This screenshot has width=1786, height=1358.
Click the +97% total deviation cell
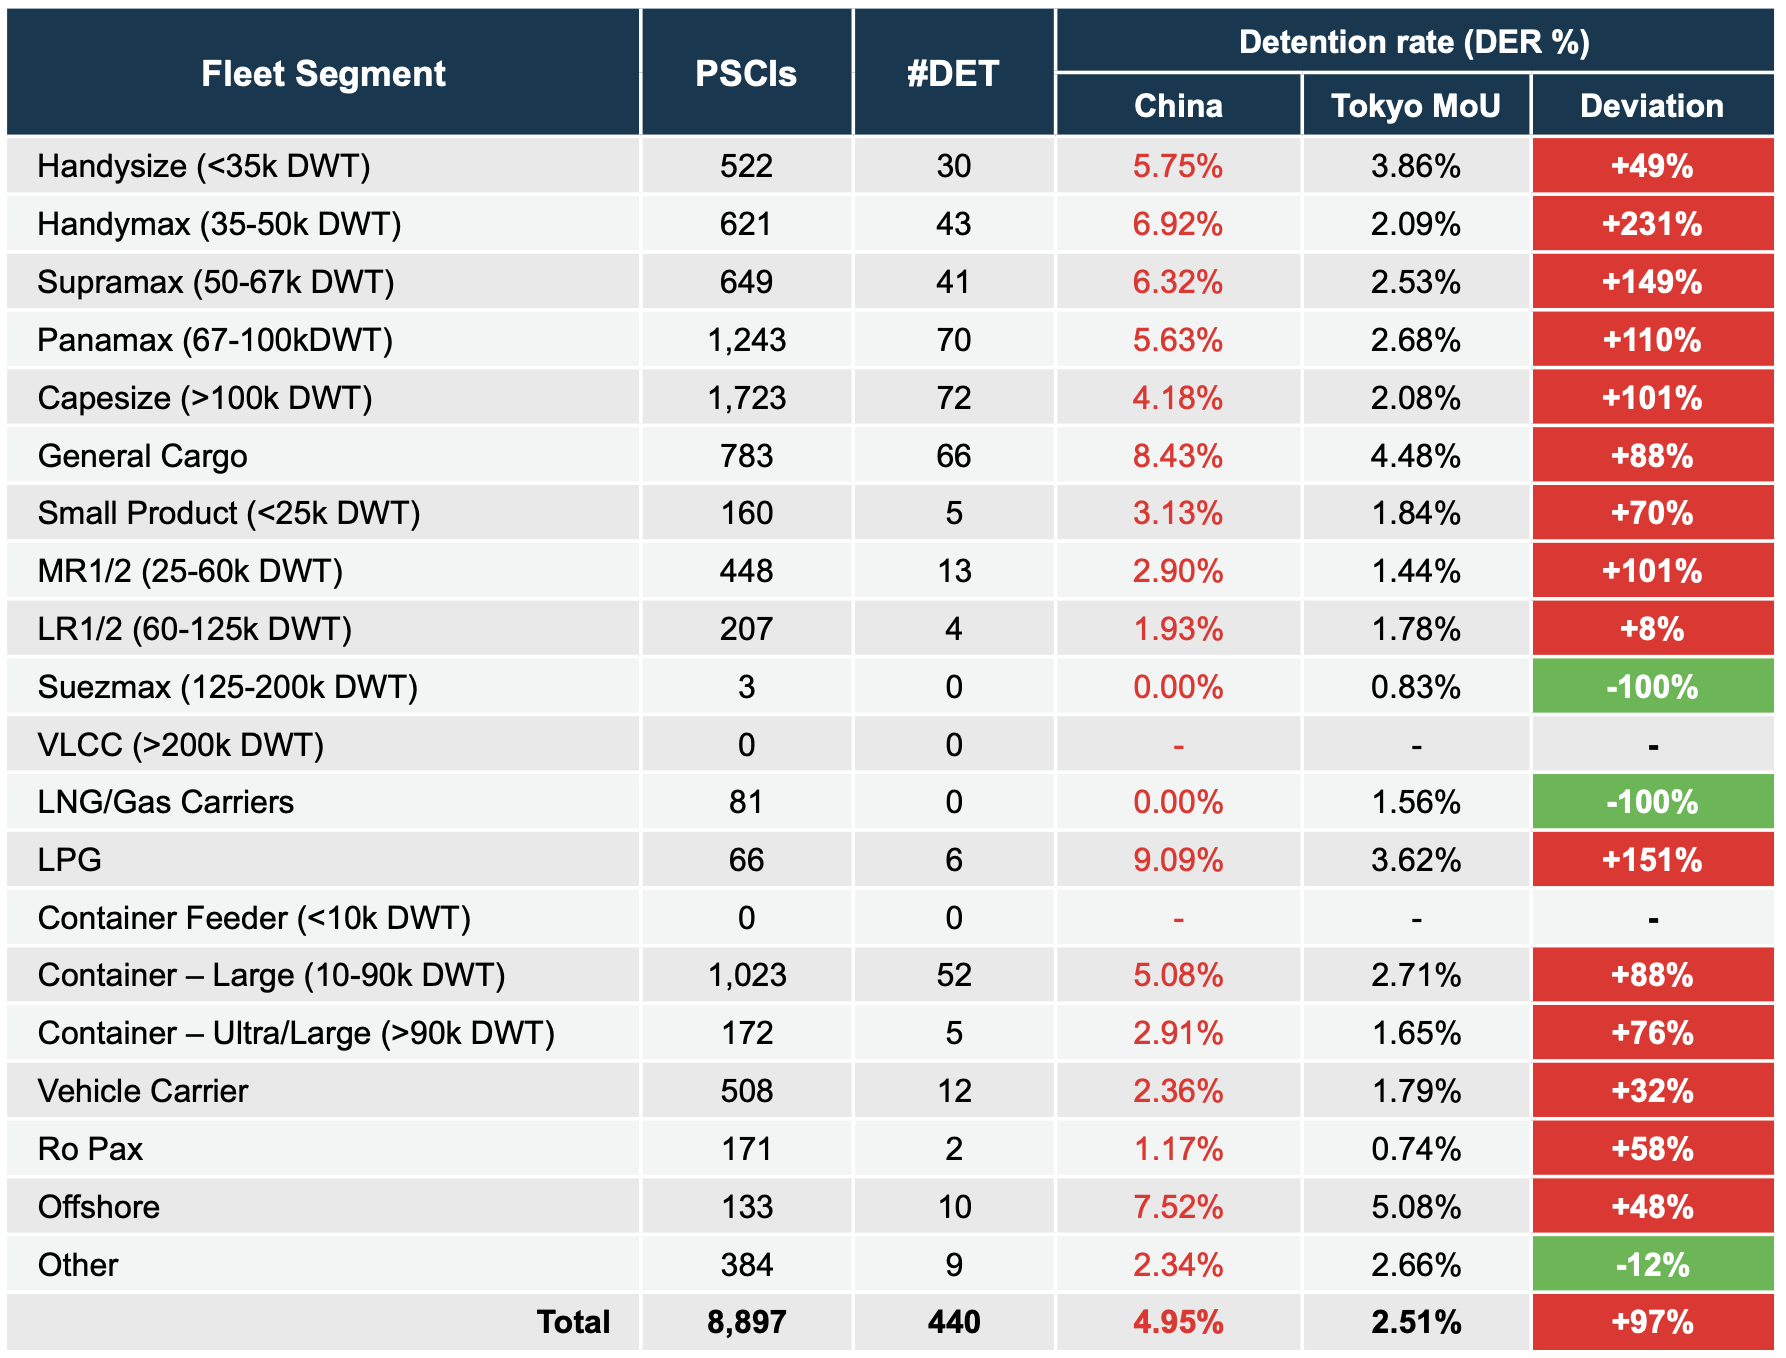[1651, 1322]
